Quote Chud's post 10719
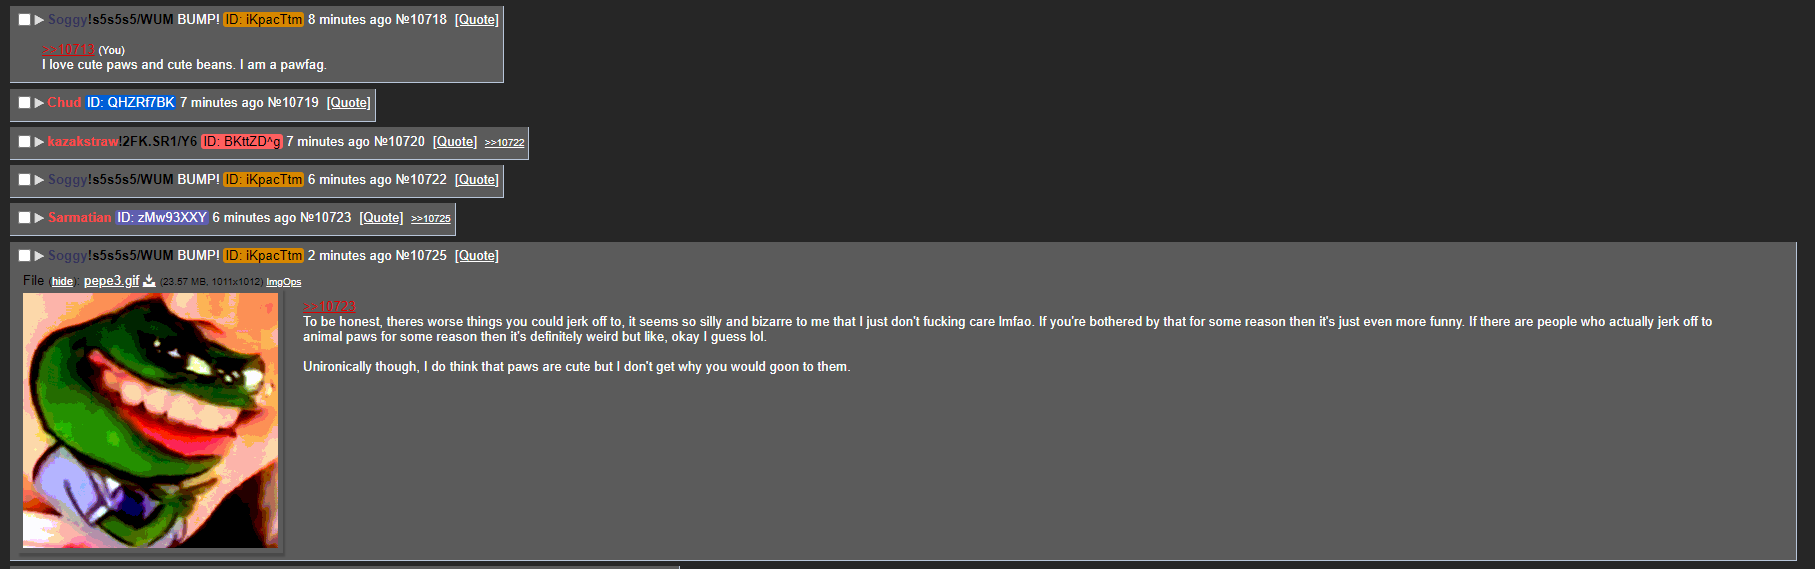 coord(349,103)
